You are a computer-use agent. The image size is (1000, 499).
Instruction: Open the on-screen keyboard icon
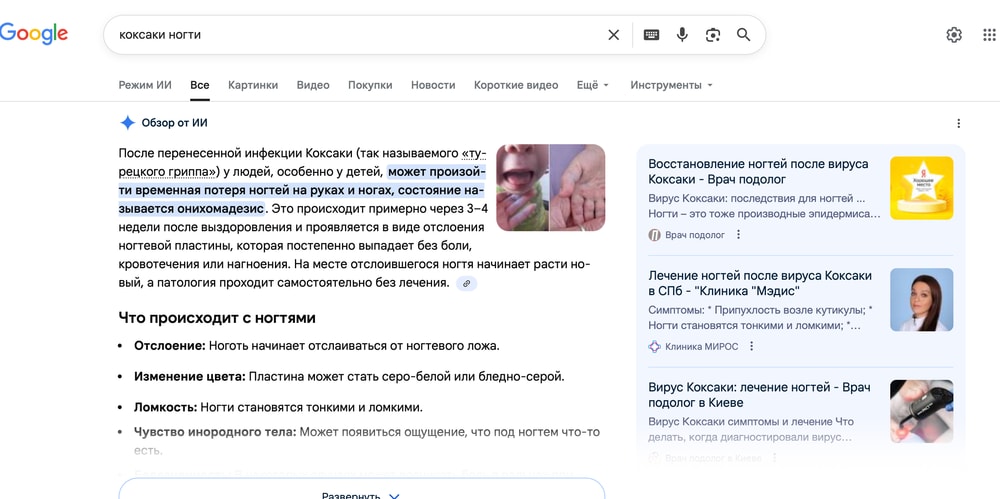pos(651,35)
